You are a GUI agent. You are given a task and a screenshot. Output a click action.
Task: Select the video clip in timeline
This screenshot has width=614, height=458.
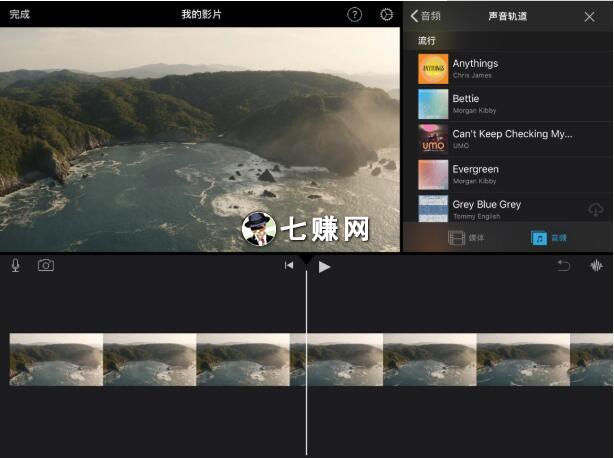click(x=311, y=359)
